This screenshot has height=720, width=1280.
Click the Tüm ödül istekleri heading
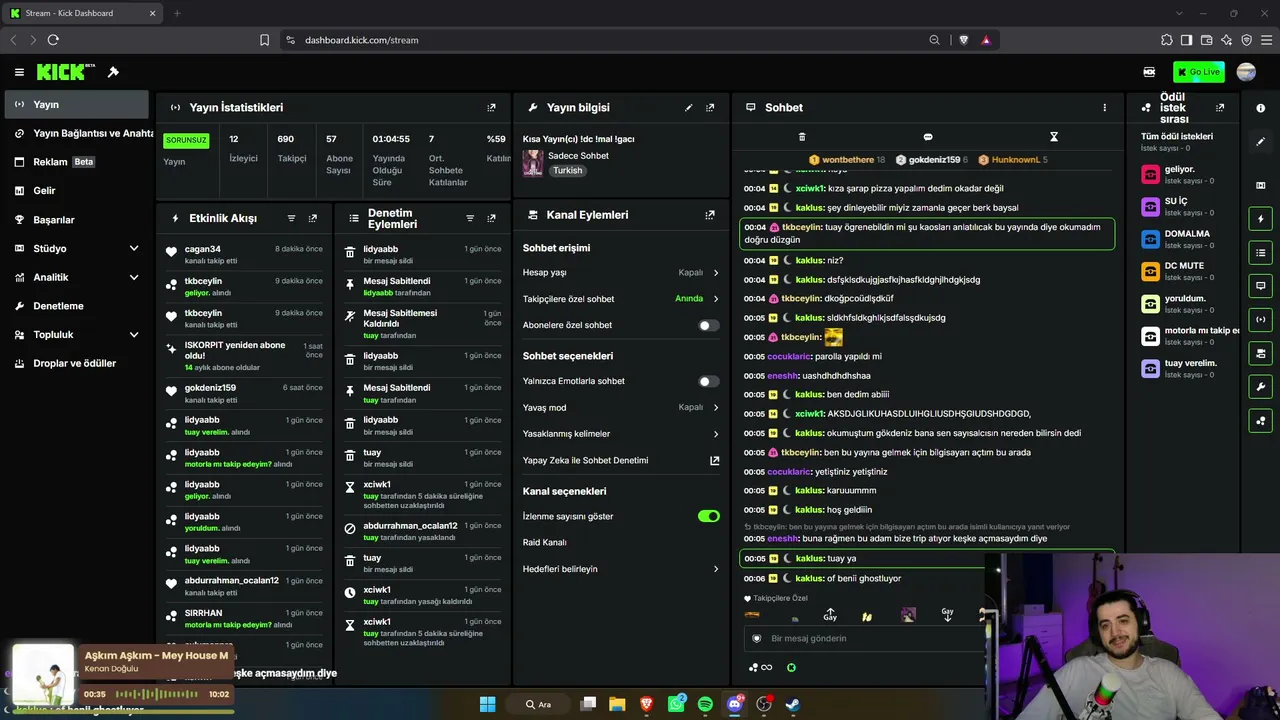[1177, 136]
